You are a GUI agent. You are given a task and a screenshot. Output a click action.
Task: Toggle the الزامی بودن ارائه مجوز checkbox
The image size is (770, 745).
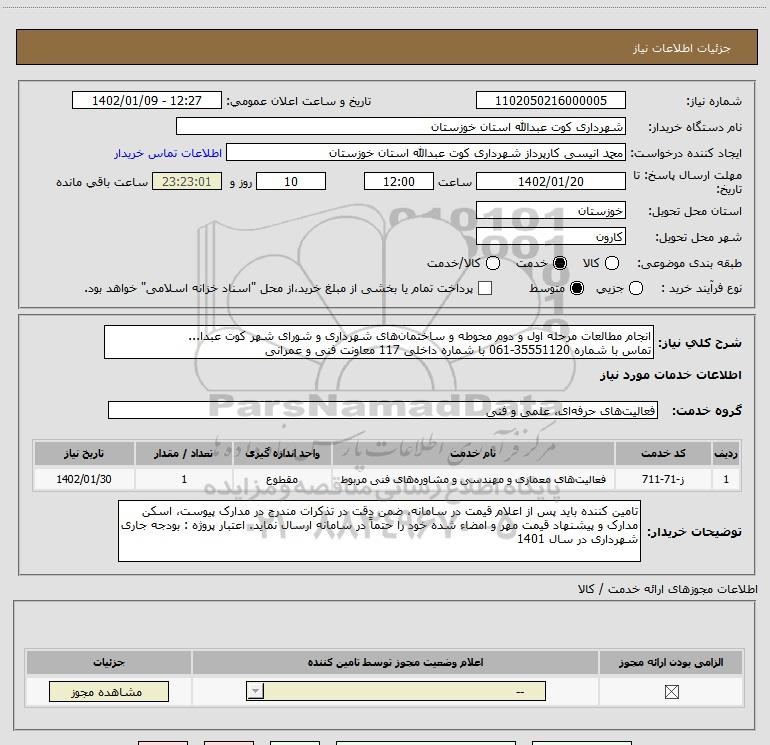pos(671,692)
